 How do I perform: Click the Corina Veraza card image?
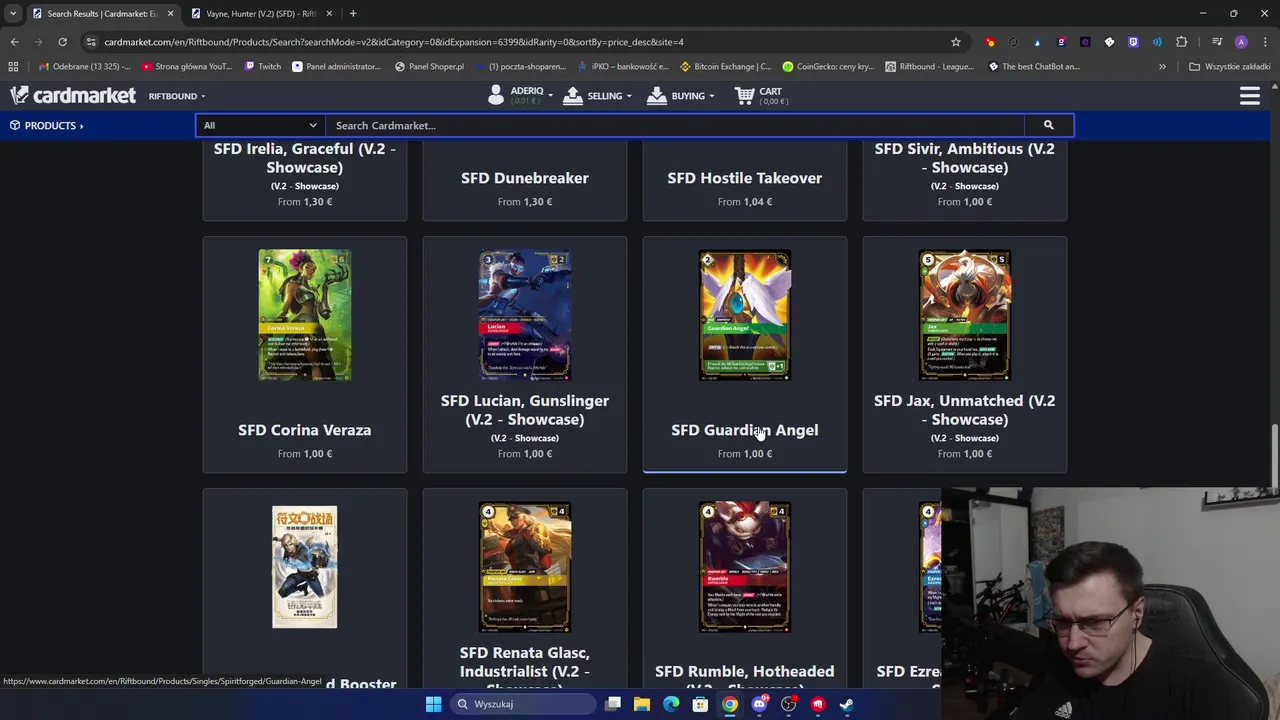pos(305,315)
